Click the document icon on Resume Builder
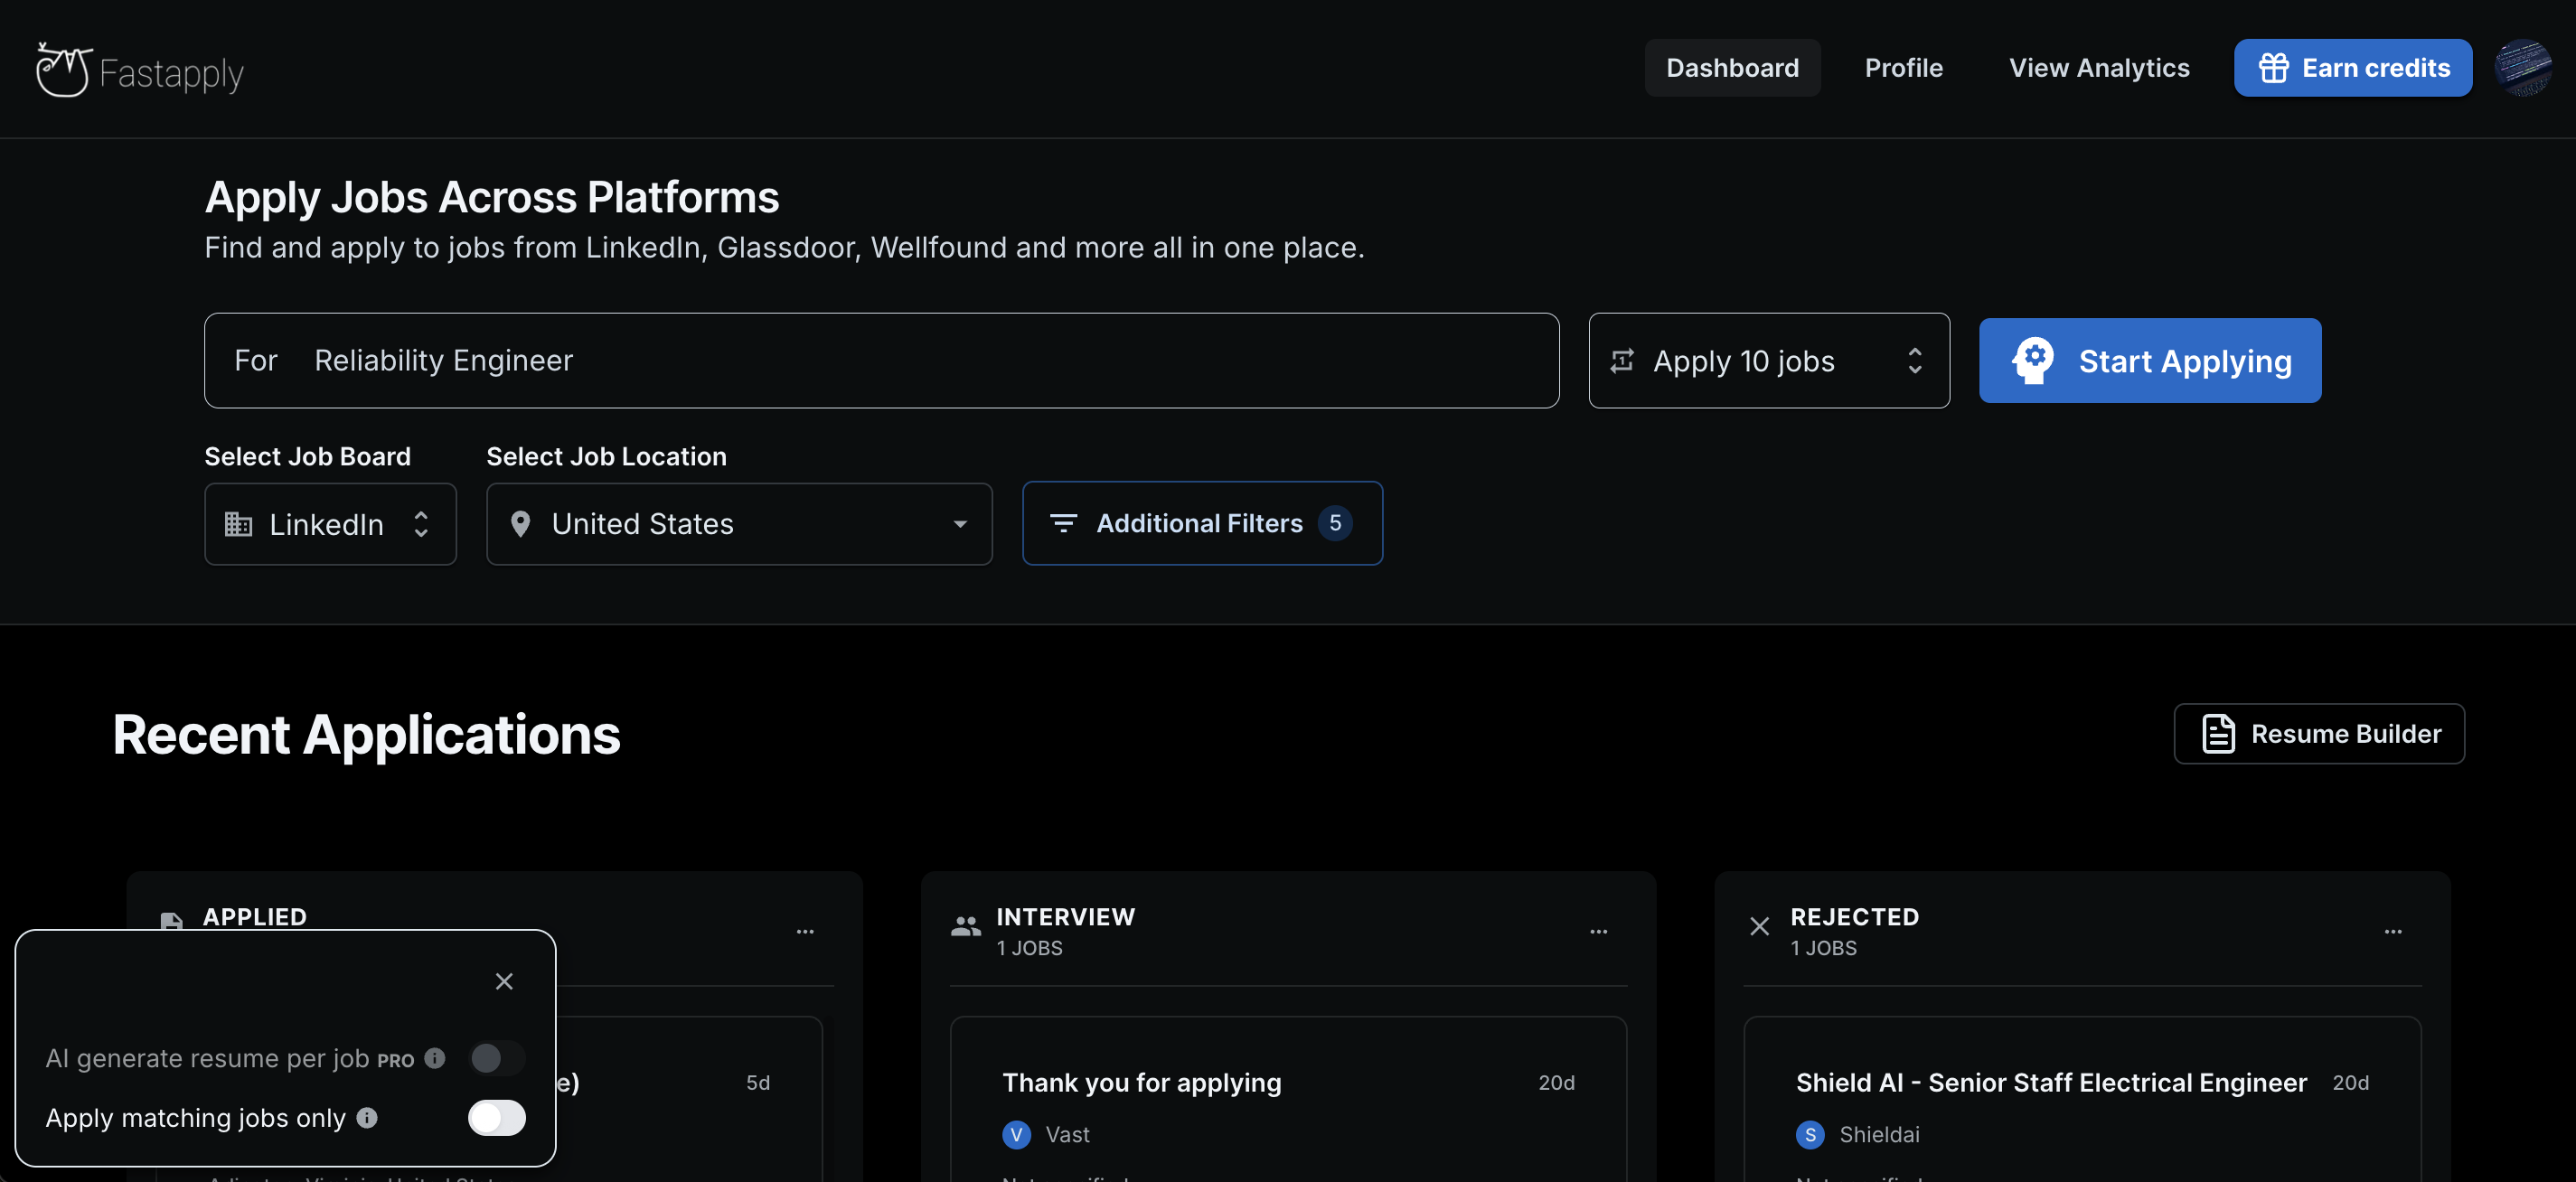Viewport: 2576px width, 1182px height. [x=2218, y=734]
